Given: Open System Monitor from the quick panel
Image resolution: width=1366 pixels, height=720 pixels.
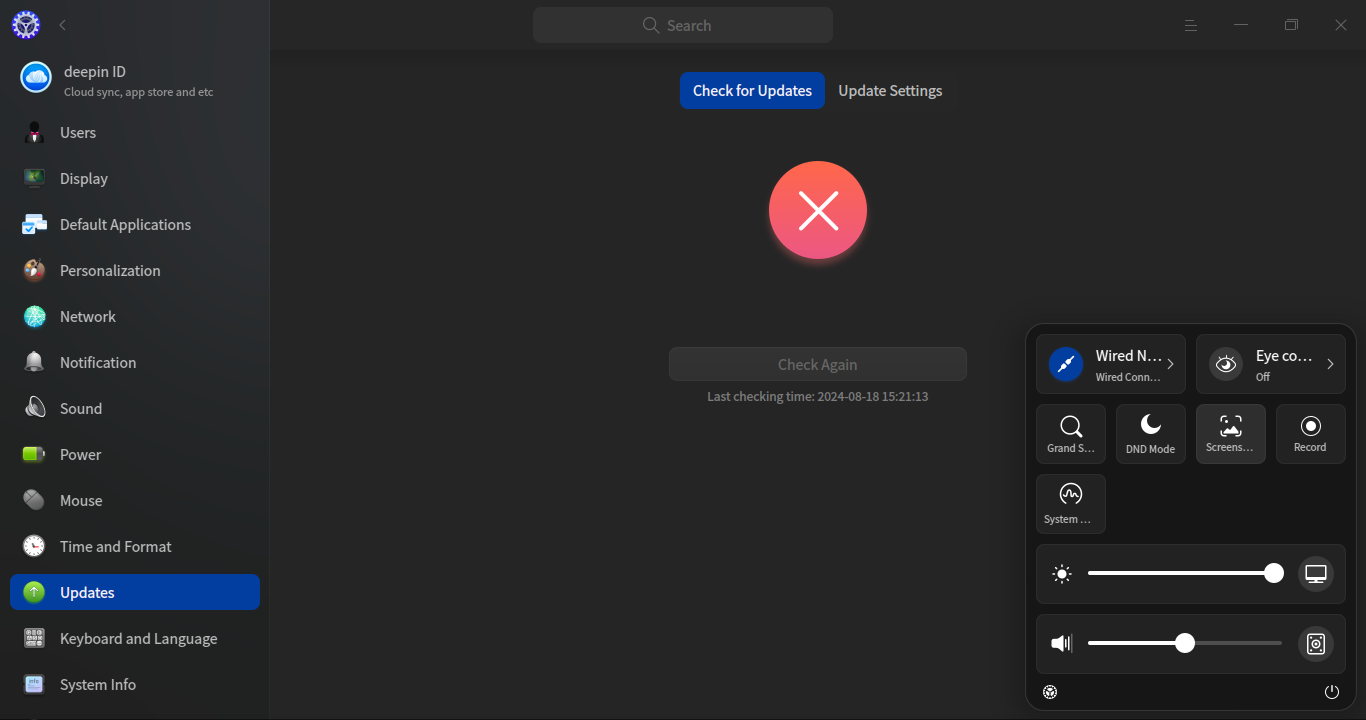Looking at the screenshot, I should coord(1071,504).
